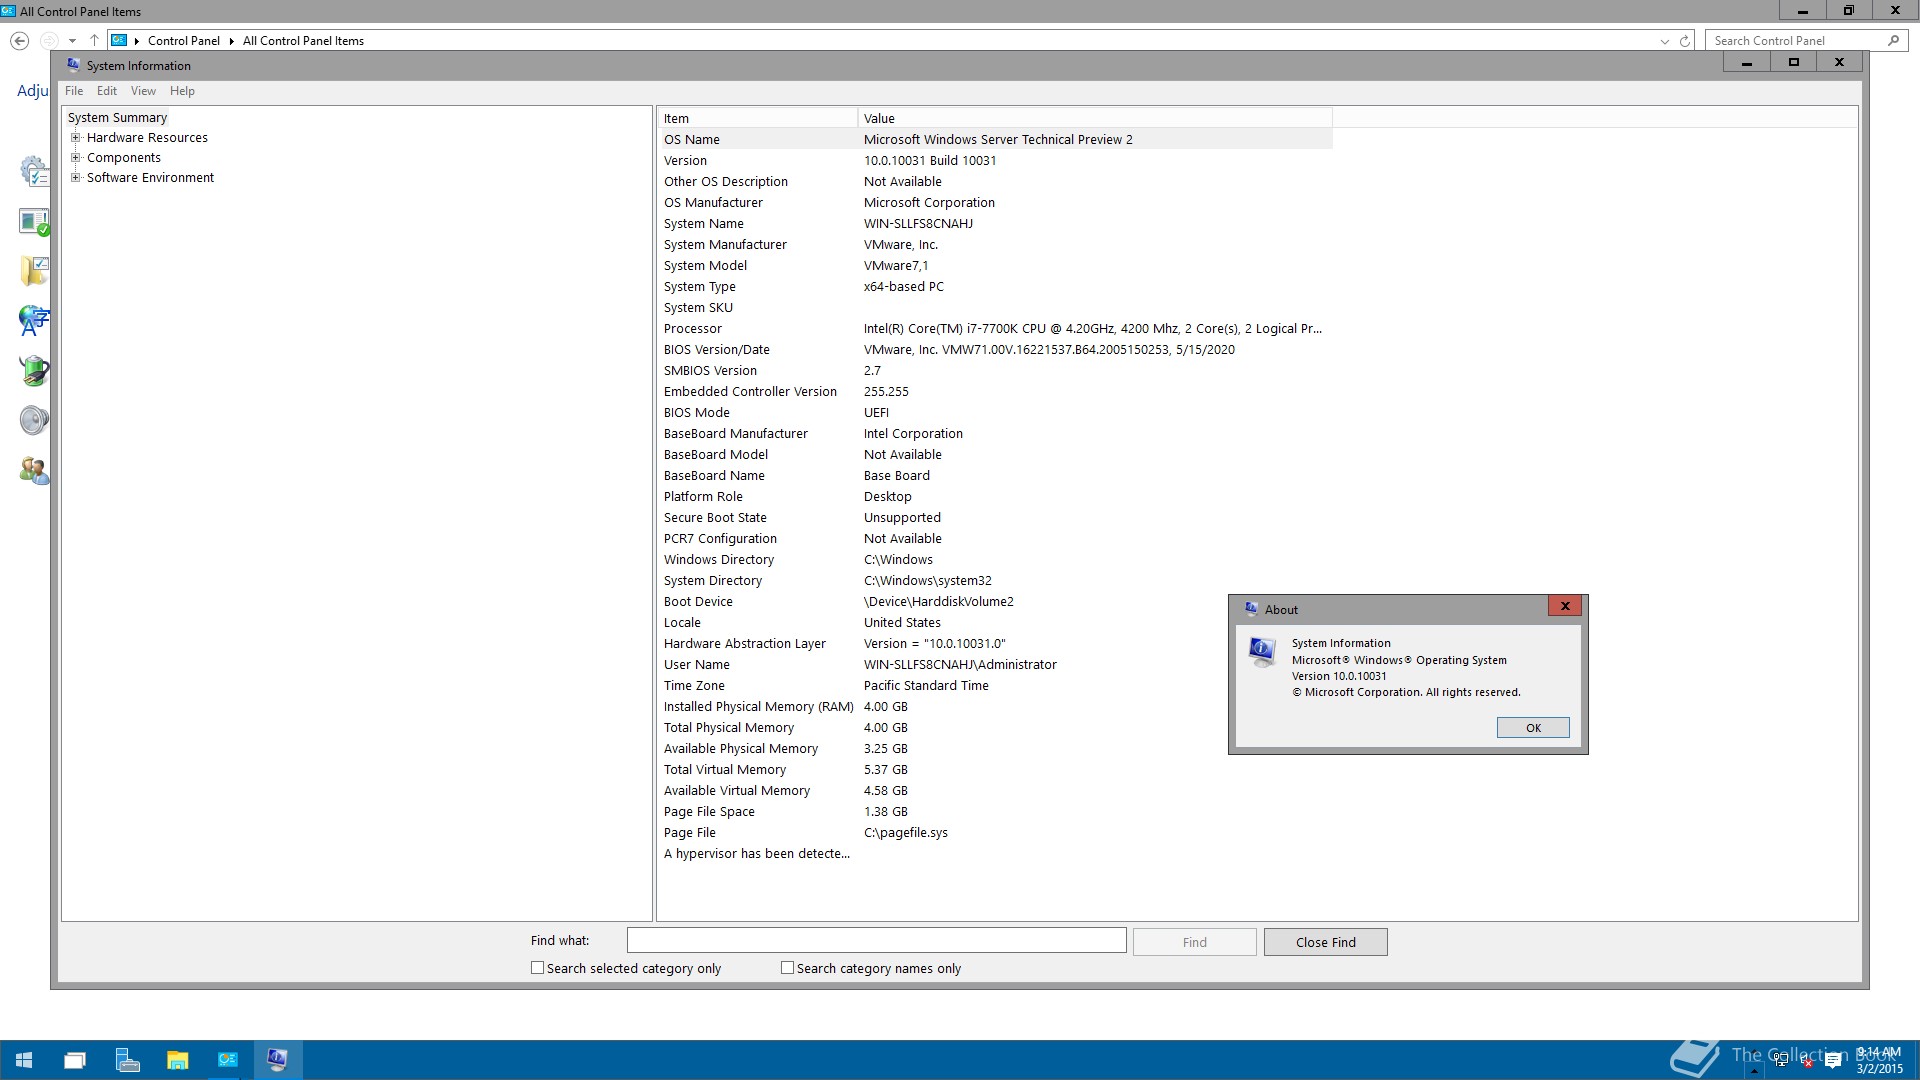Open the Help menu

pos(182,91)
